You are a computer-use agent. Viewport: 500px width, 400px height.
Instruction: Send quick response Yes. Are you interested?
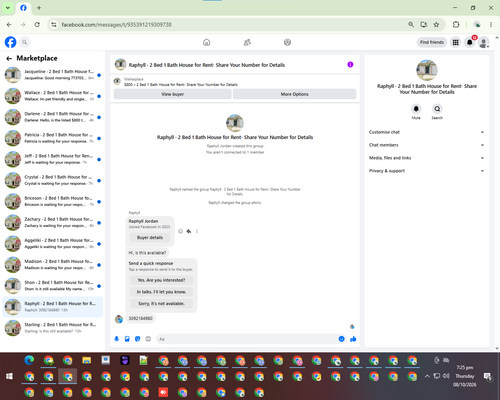tap(161, 280)
